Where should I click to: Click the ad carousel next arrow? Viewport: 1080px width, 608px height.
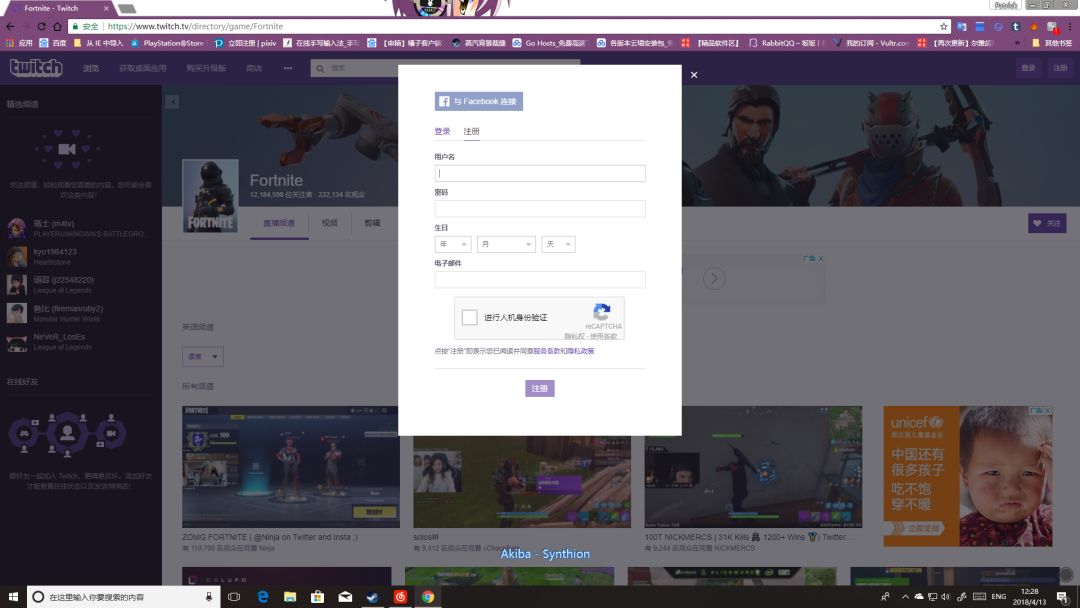click(714, 278)
